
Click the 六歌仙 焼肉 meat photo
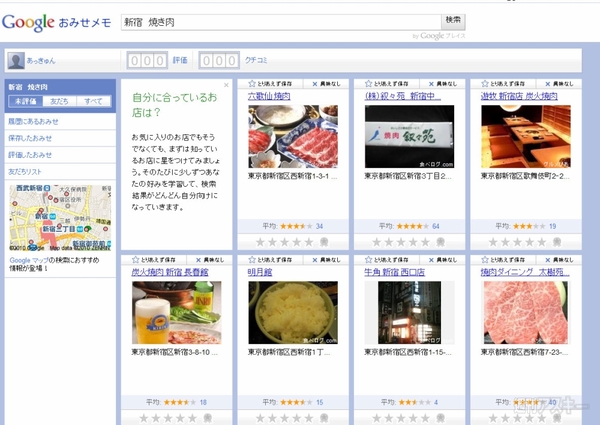(x=293, y=137)
